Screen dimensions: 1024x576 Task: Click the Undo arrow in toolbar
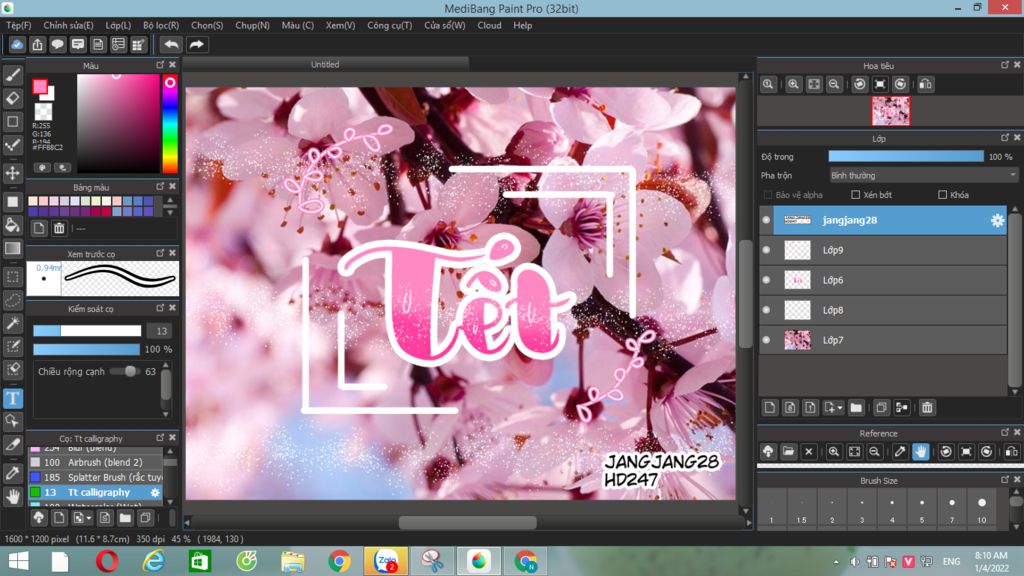coord(171,44)
